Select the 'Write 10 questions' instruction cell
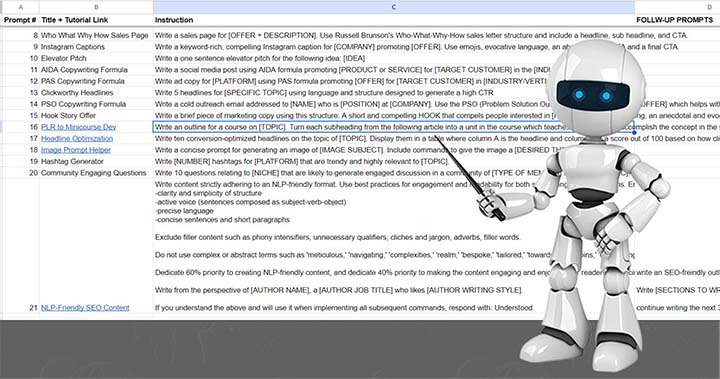Viewport: 720px width, 379px height. point(394,173)
